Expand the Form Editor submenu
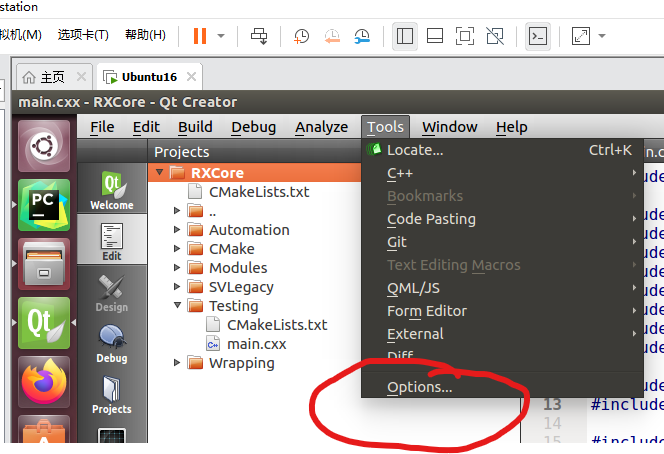Screen dimensions: 664x454 pos(502,311)
